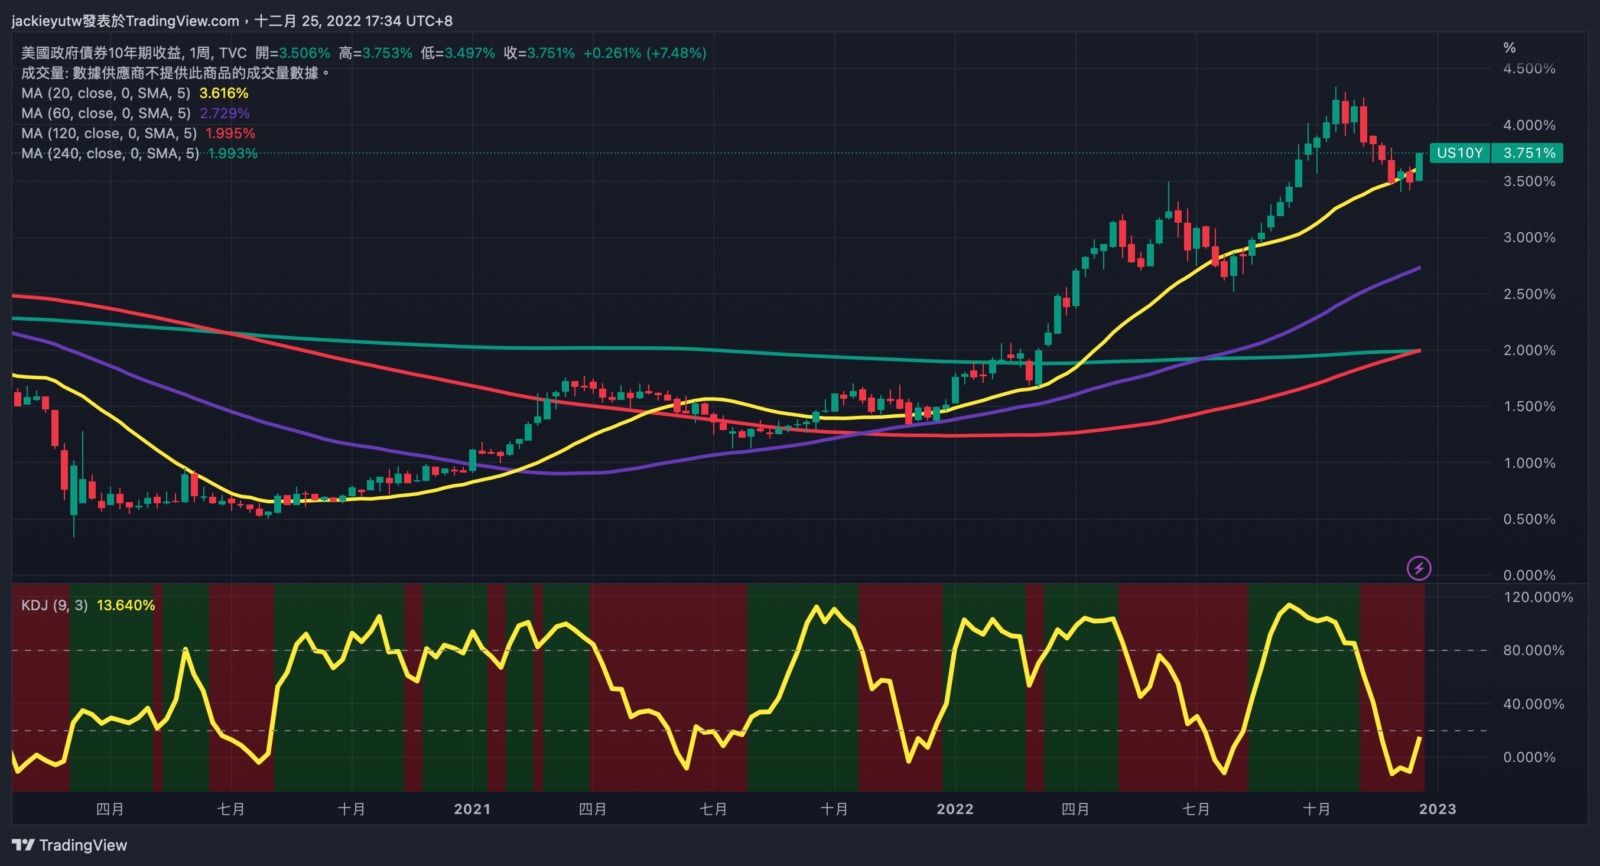Click the yellow KDJ value 13.640%

[126, 605]
